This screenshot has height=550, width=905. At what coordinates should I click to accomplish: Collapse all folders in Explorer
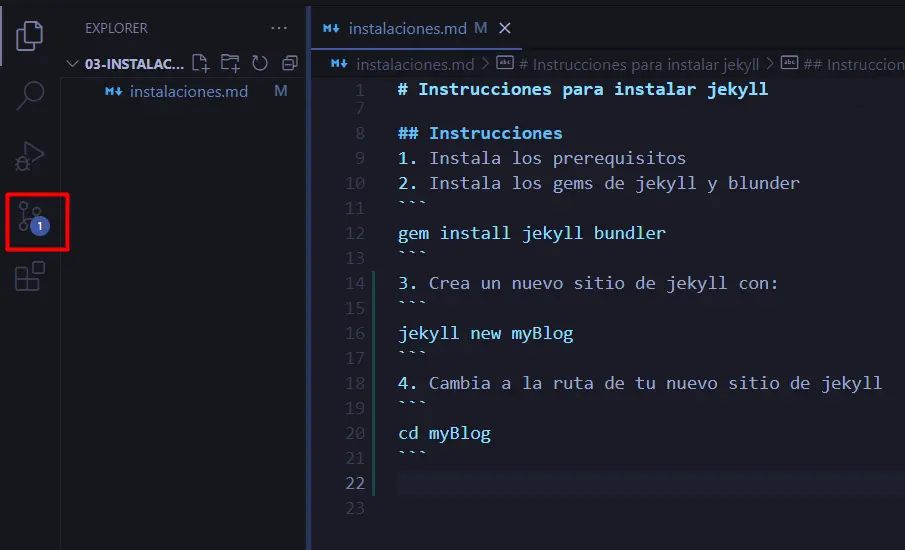[x=290, y=63]
